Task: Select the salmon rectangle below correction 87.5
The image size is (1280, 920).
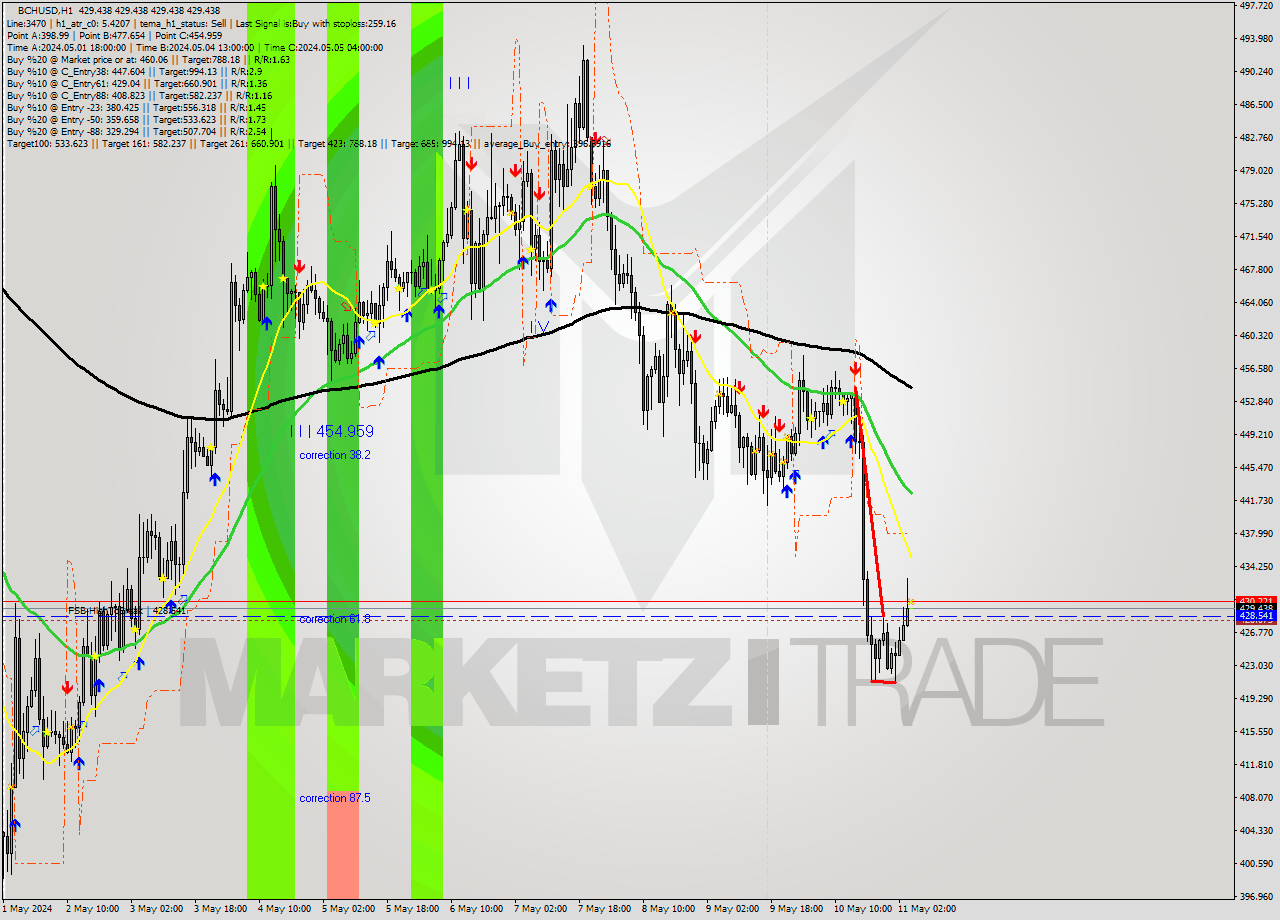Action: (343, 844)
